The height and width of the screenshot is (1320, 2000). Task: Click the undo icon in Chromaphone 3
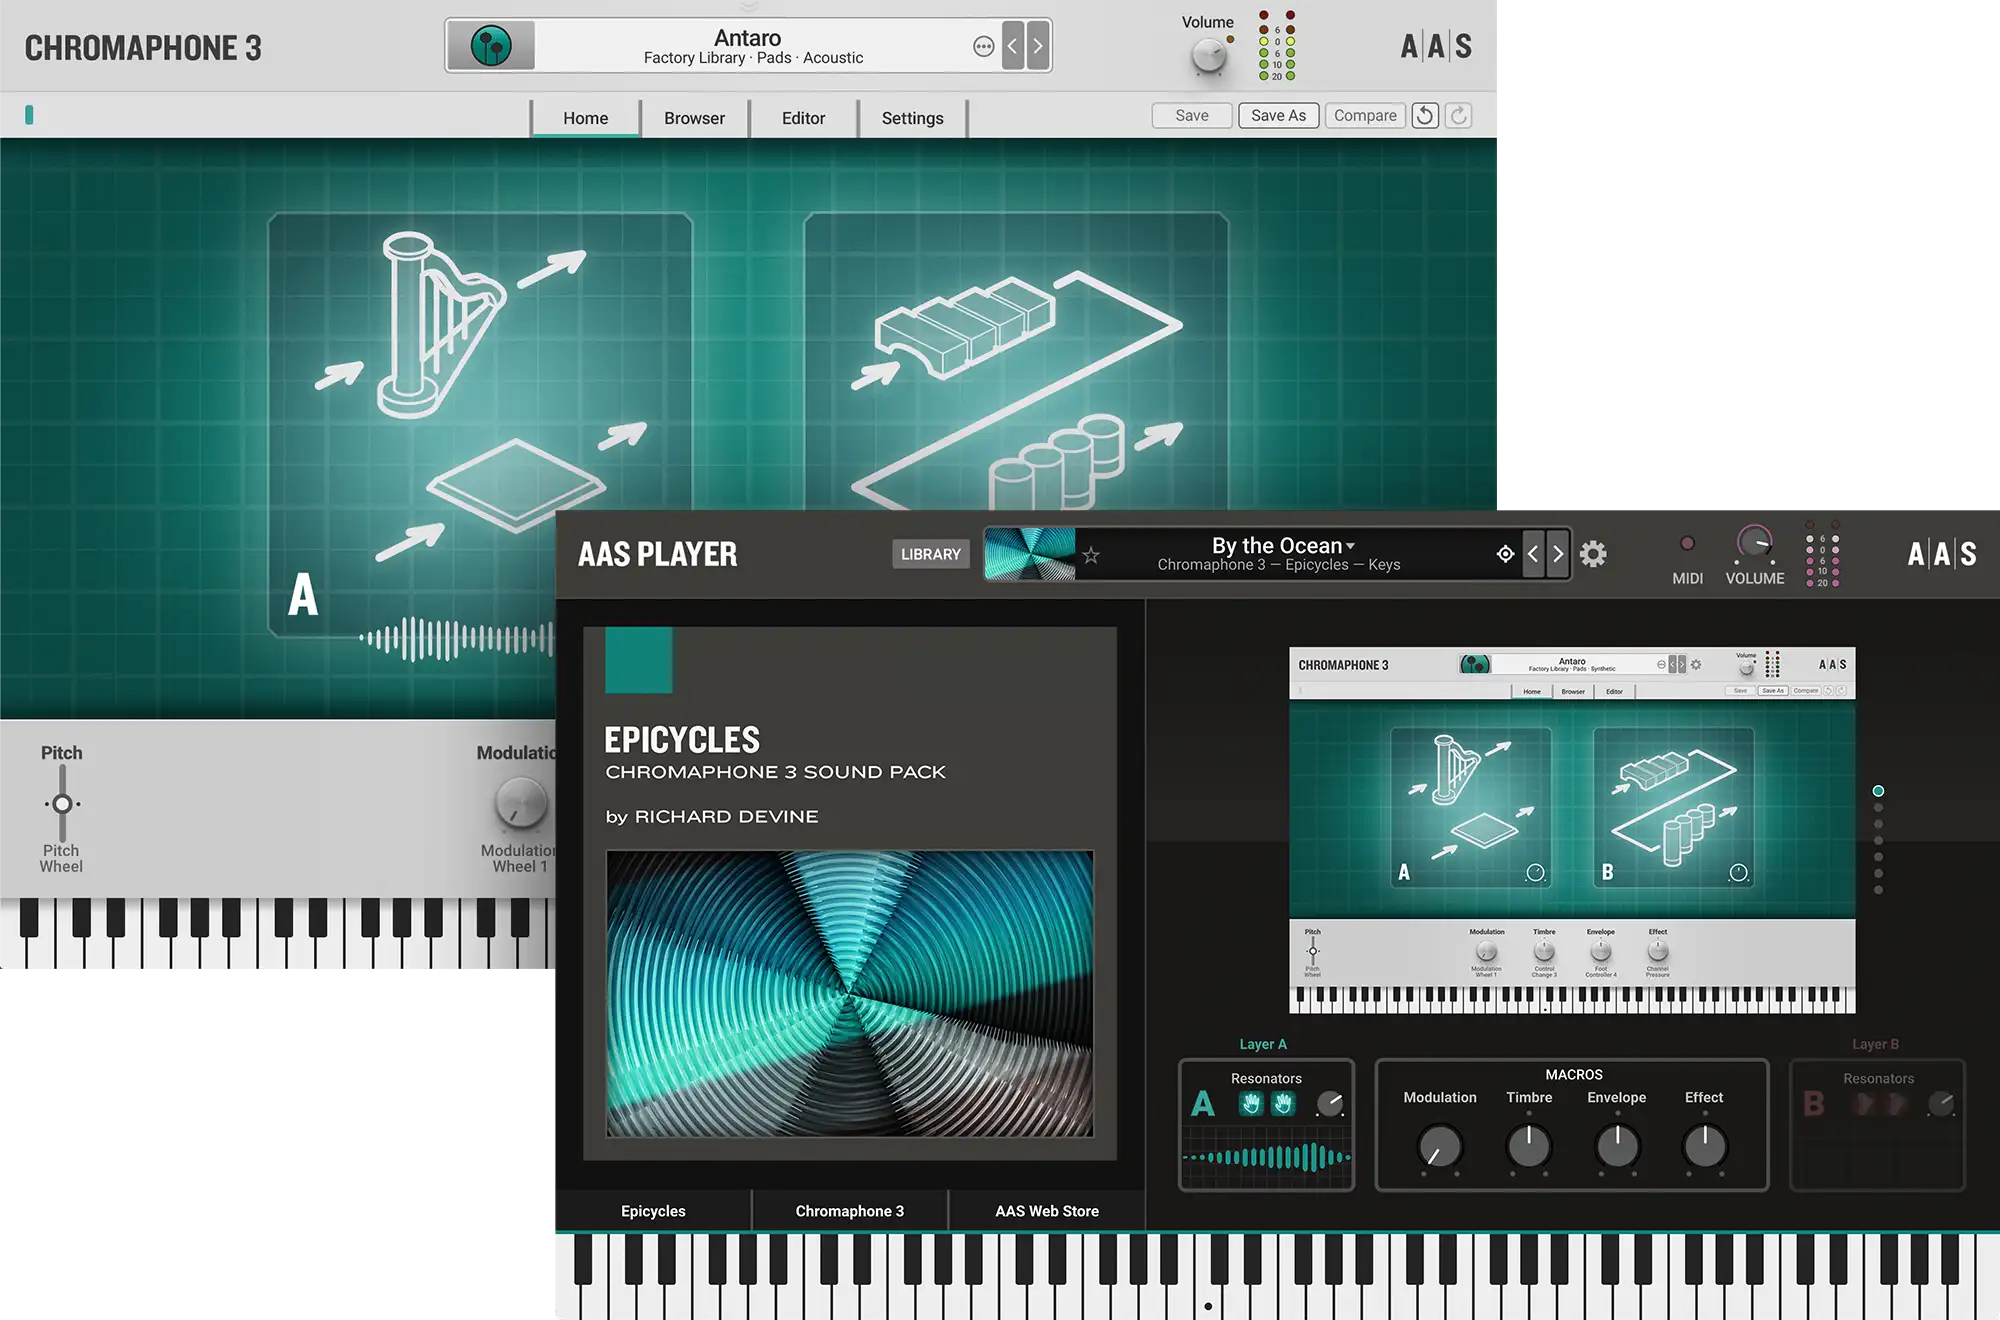(1425, 115)
